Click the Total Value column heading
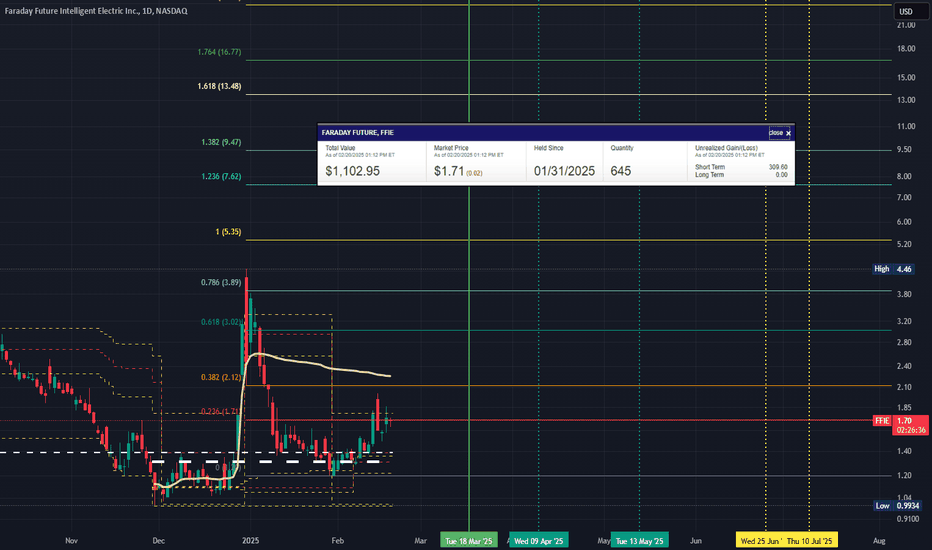The height and width of the screenshot is (550, 932). tap(340, 148)
